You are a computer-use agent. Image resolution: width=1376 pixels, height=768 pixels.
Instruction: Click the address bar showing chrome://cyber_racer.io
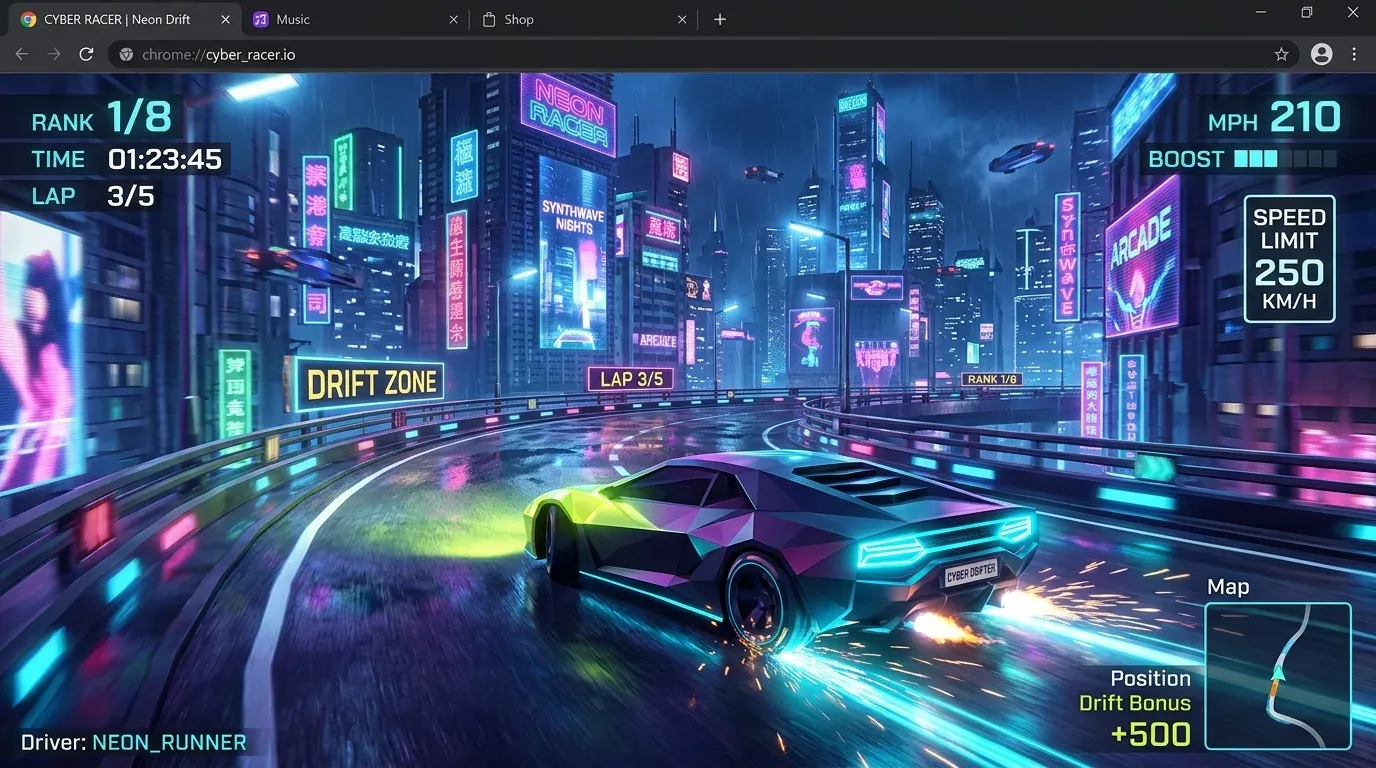703,54
